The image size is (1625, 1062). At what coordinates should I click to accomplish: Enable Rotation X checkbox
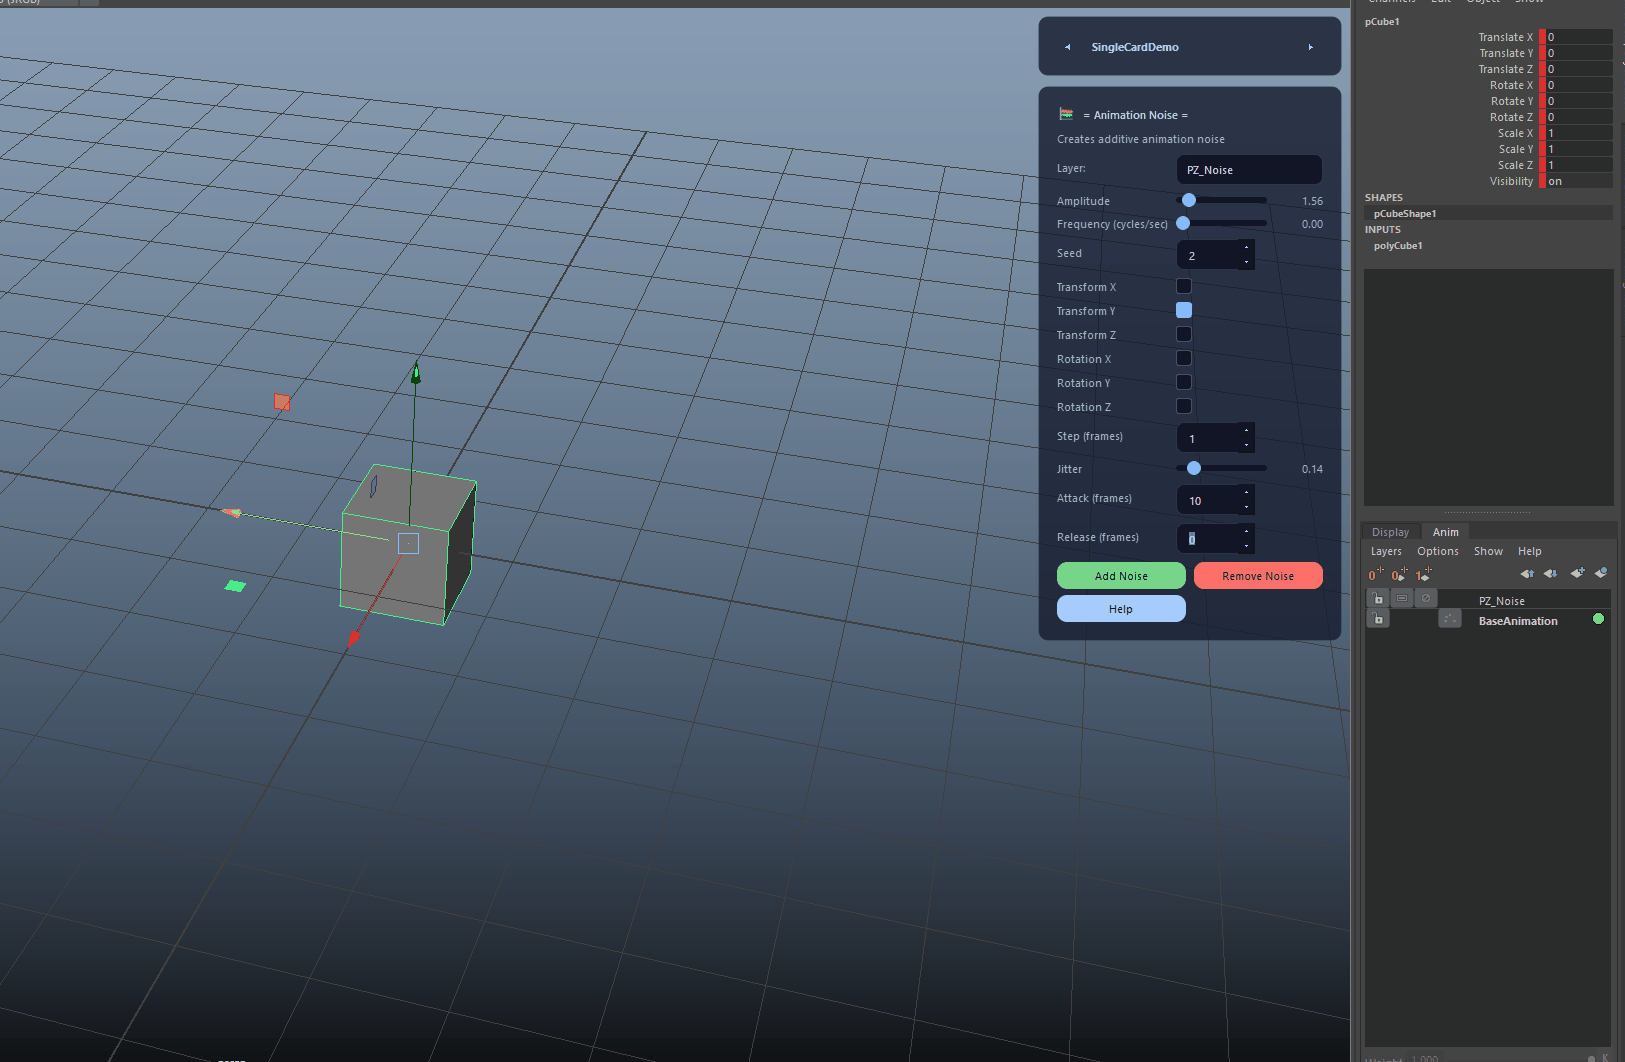point(1184,358)
